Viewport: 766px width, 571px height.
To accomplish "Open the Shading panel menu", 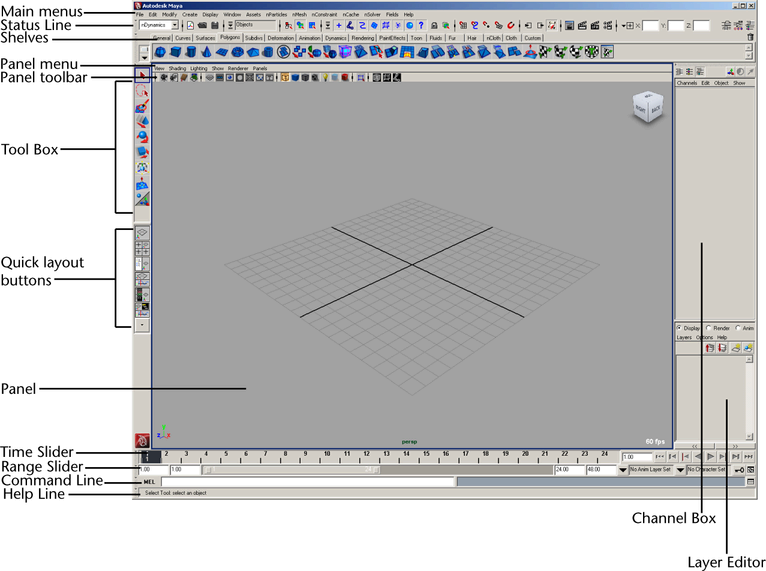I will 177,68.
